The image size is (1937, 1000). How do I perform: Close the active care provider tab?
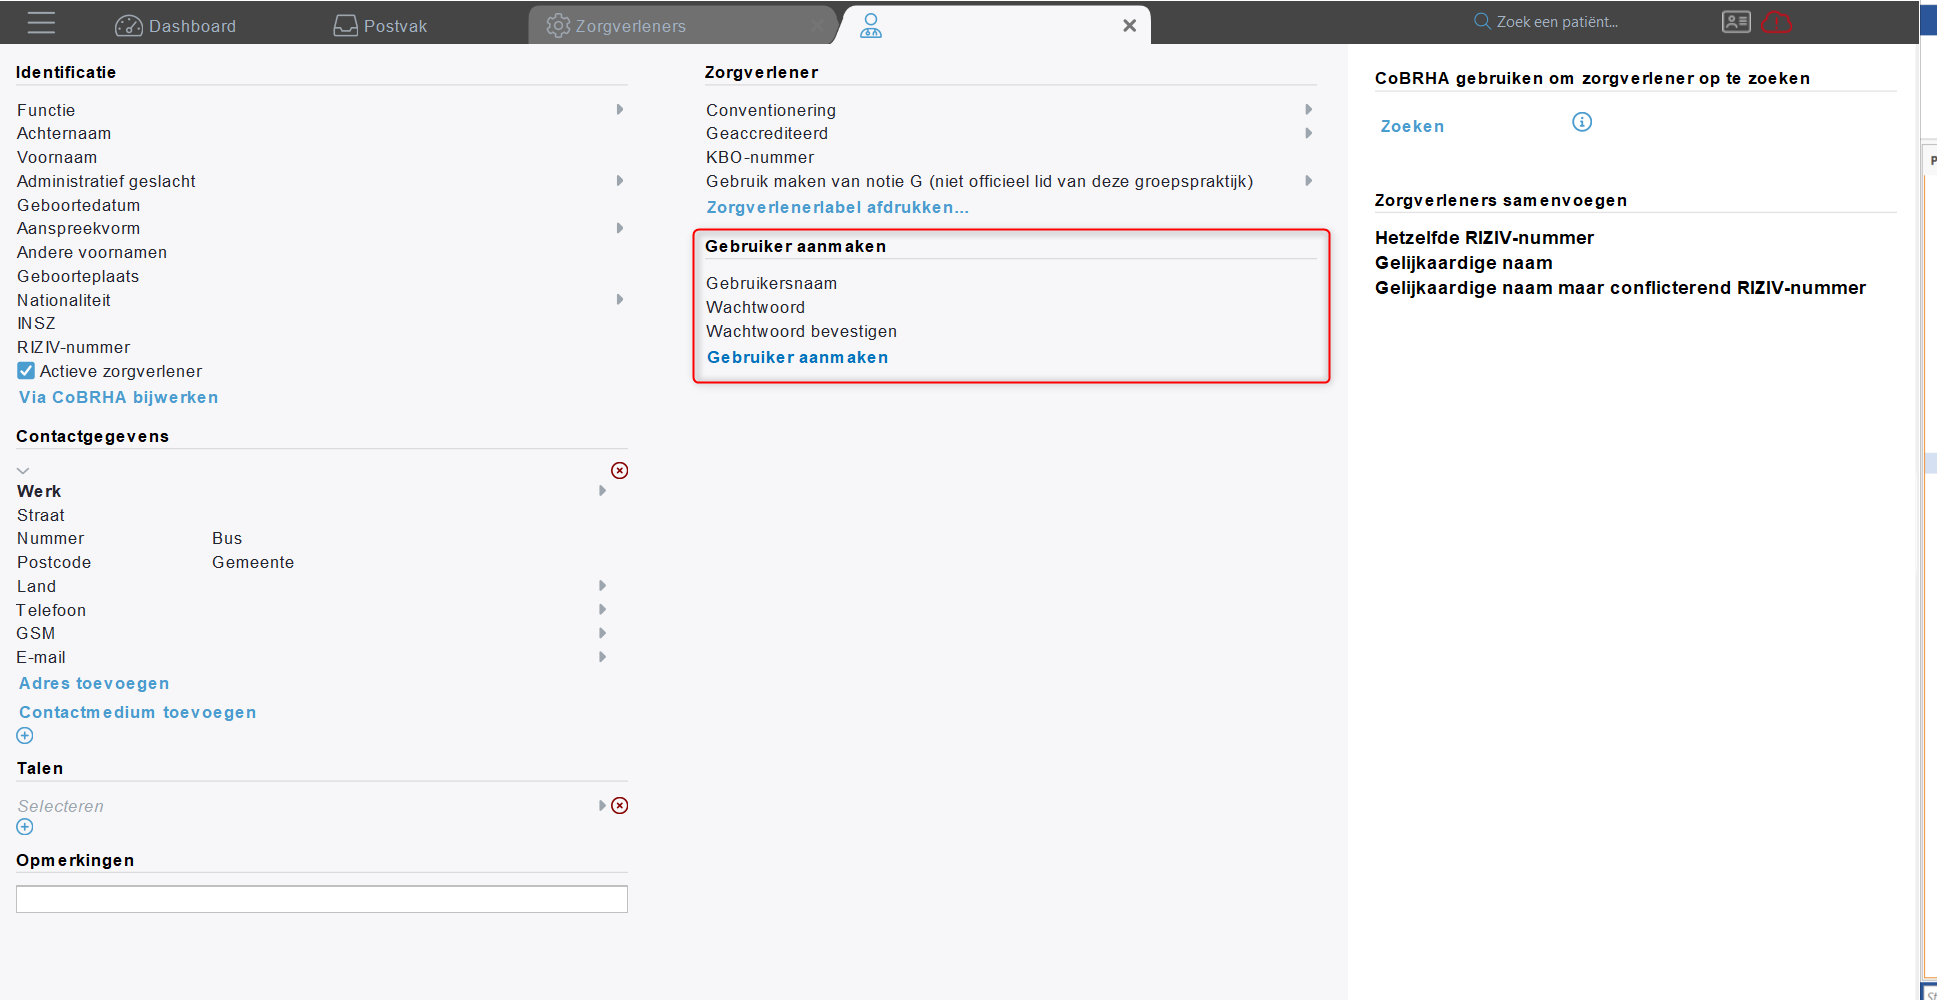[x=1129, y=26]
